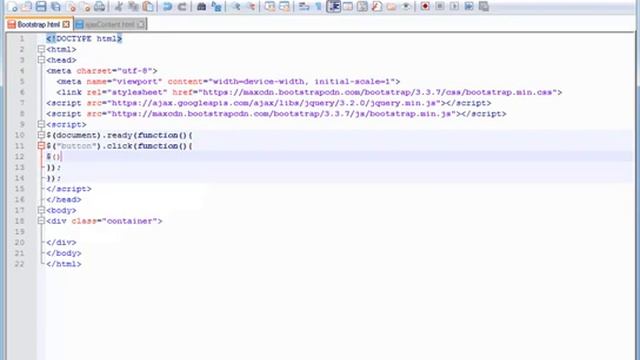This screenshot has width=640, height=360.
Task: Click the function list toolbar icon
Action: pos(377,6)
